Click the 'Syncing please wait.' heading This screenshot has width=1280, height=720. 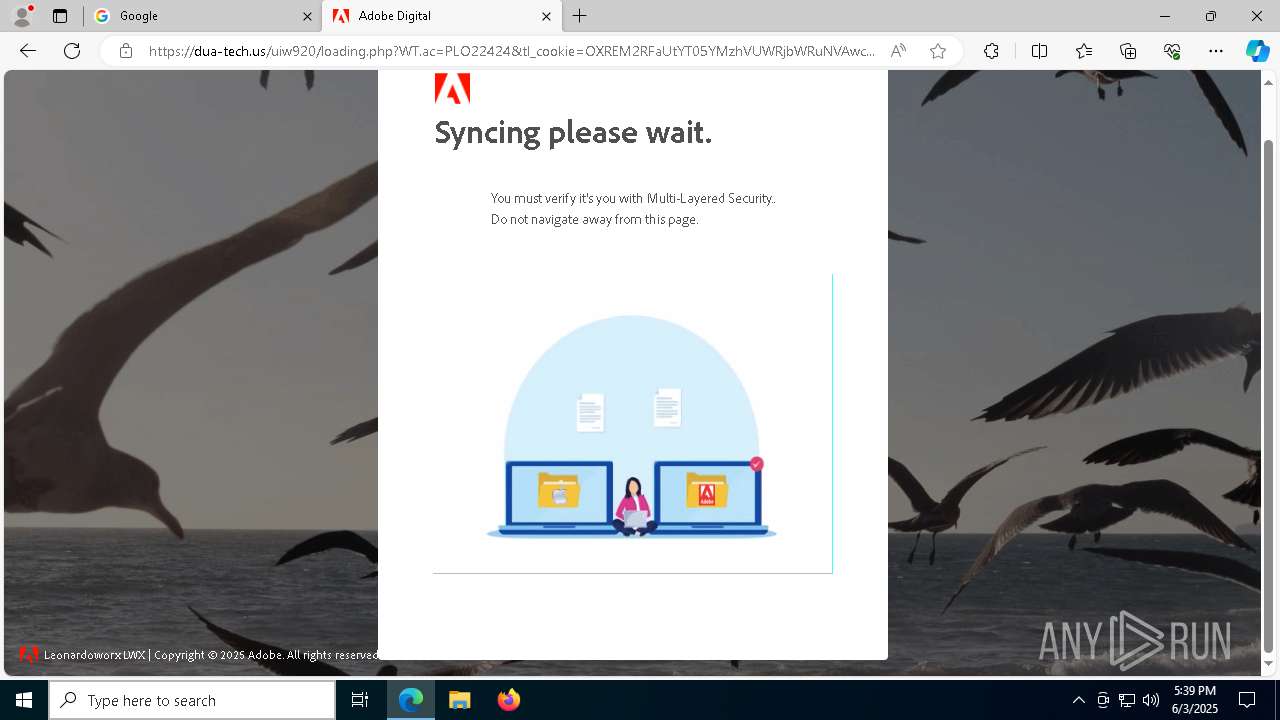(x=573, y=132)
